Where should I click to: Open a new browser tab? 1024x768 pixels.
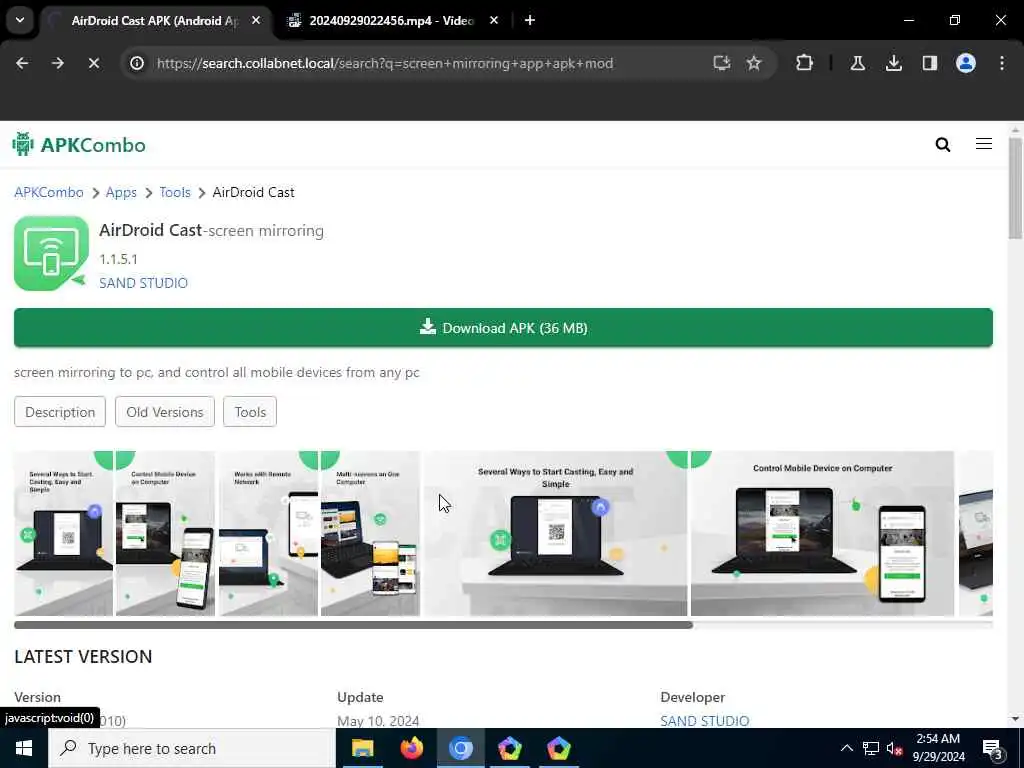(x=530, y=20)
